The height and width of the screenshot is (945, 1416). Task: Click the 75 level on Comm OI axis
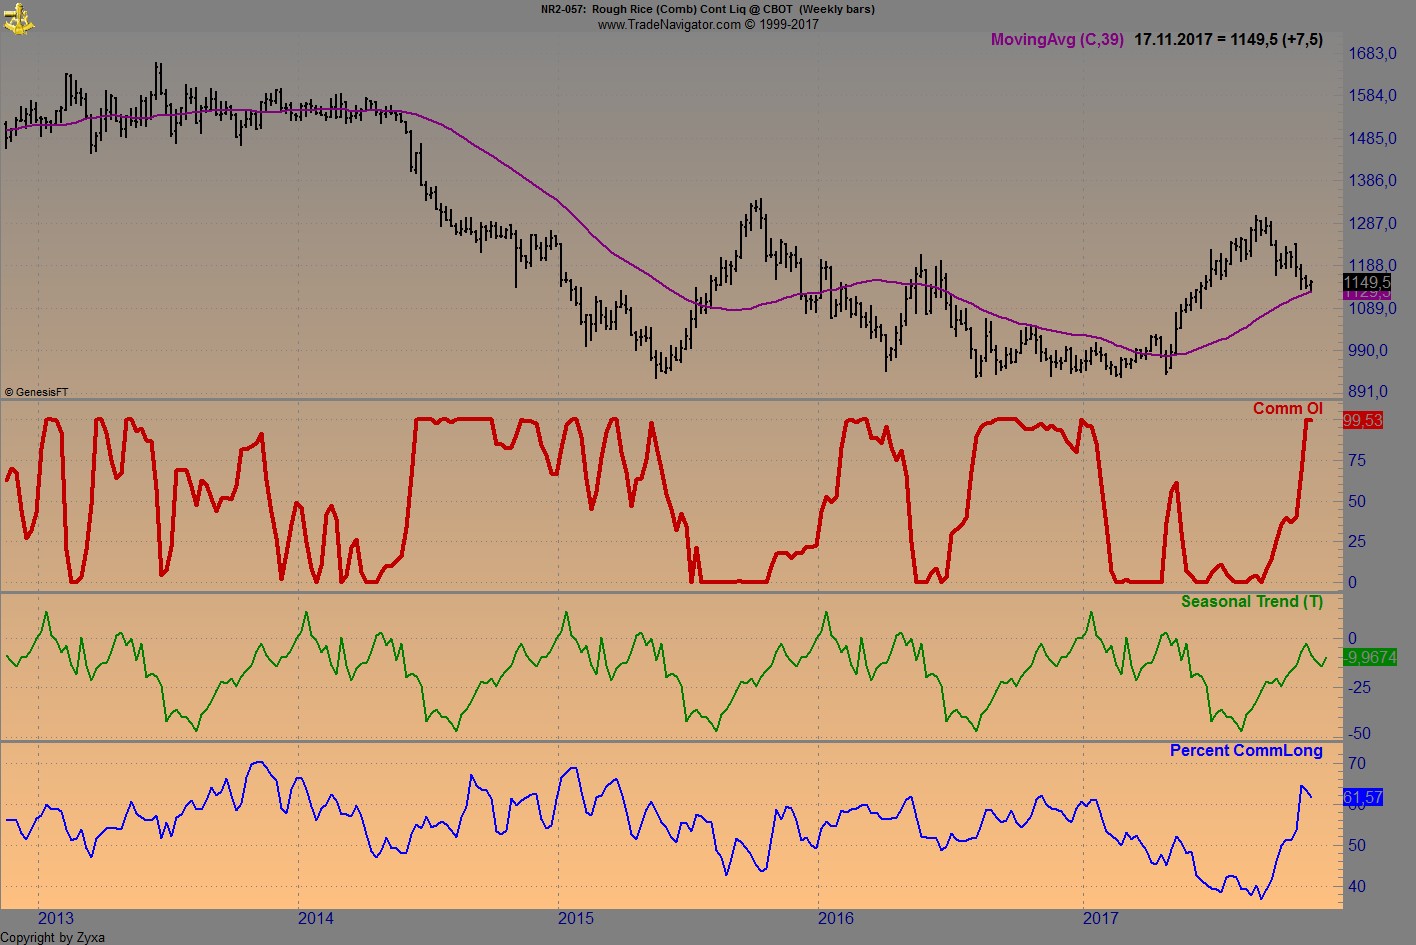coord(1357,460)
